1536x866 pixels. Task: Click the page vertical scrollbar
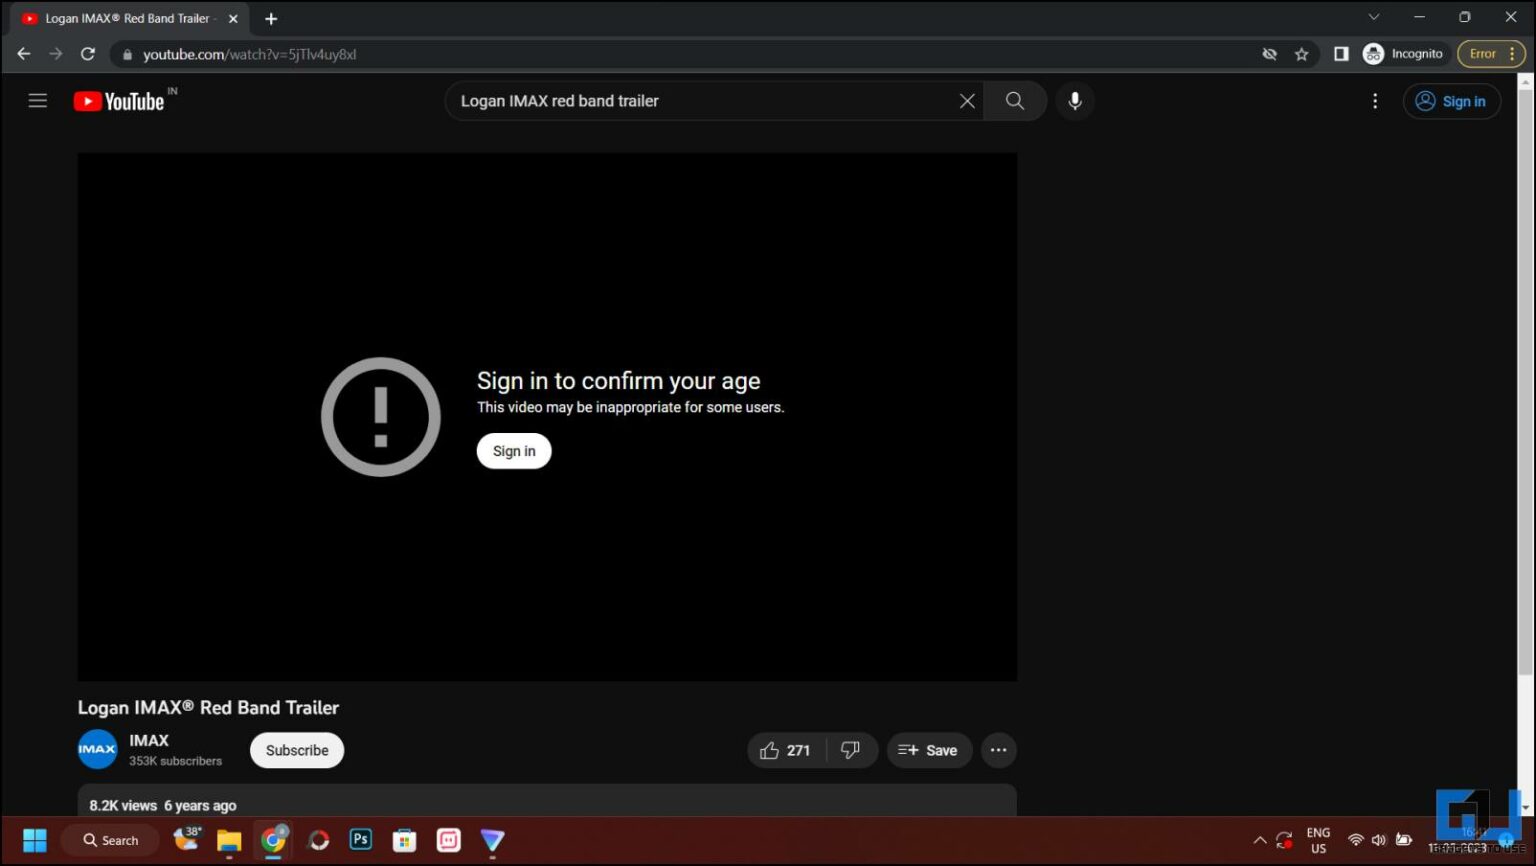[1525, 380]
